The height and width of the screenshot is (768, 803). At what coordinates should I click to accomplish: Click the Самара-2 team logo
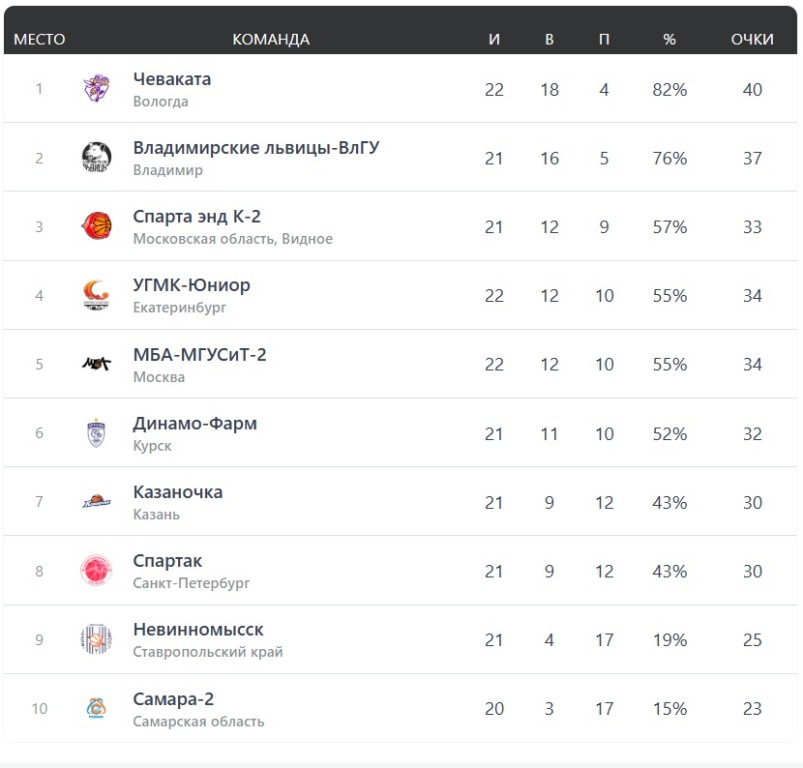coord(96,708)
